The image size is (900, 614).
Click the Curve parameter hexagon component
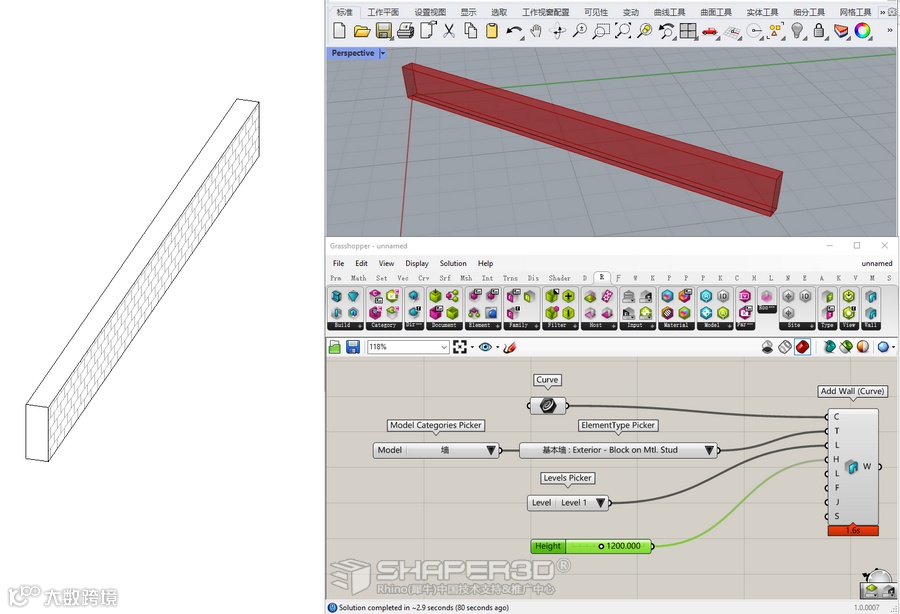pos(547,406)
